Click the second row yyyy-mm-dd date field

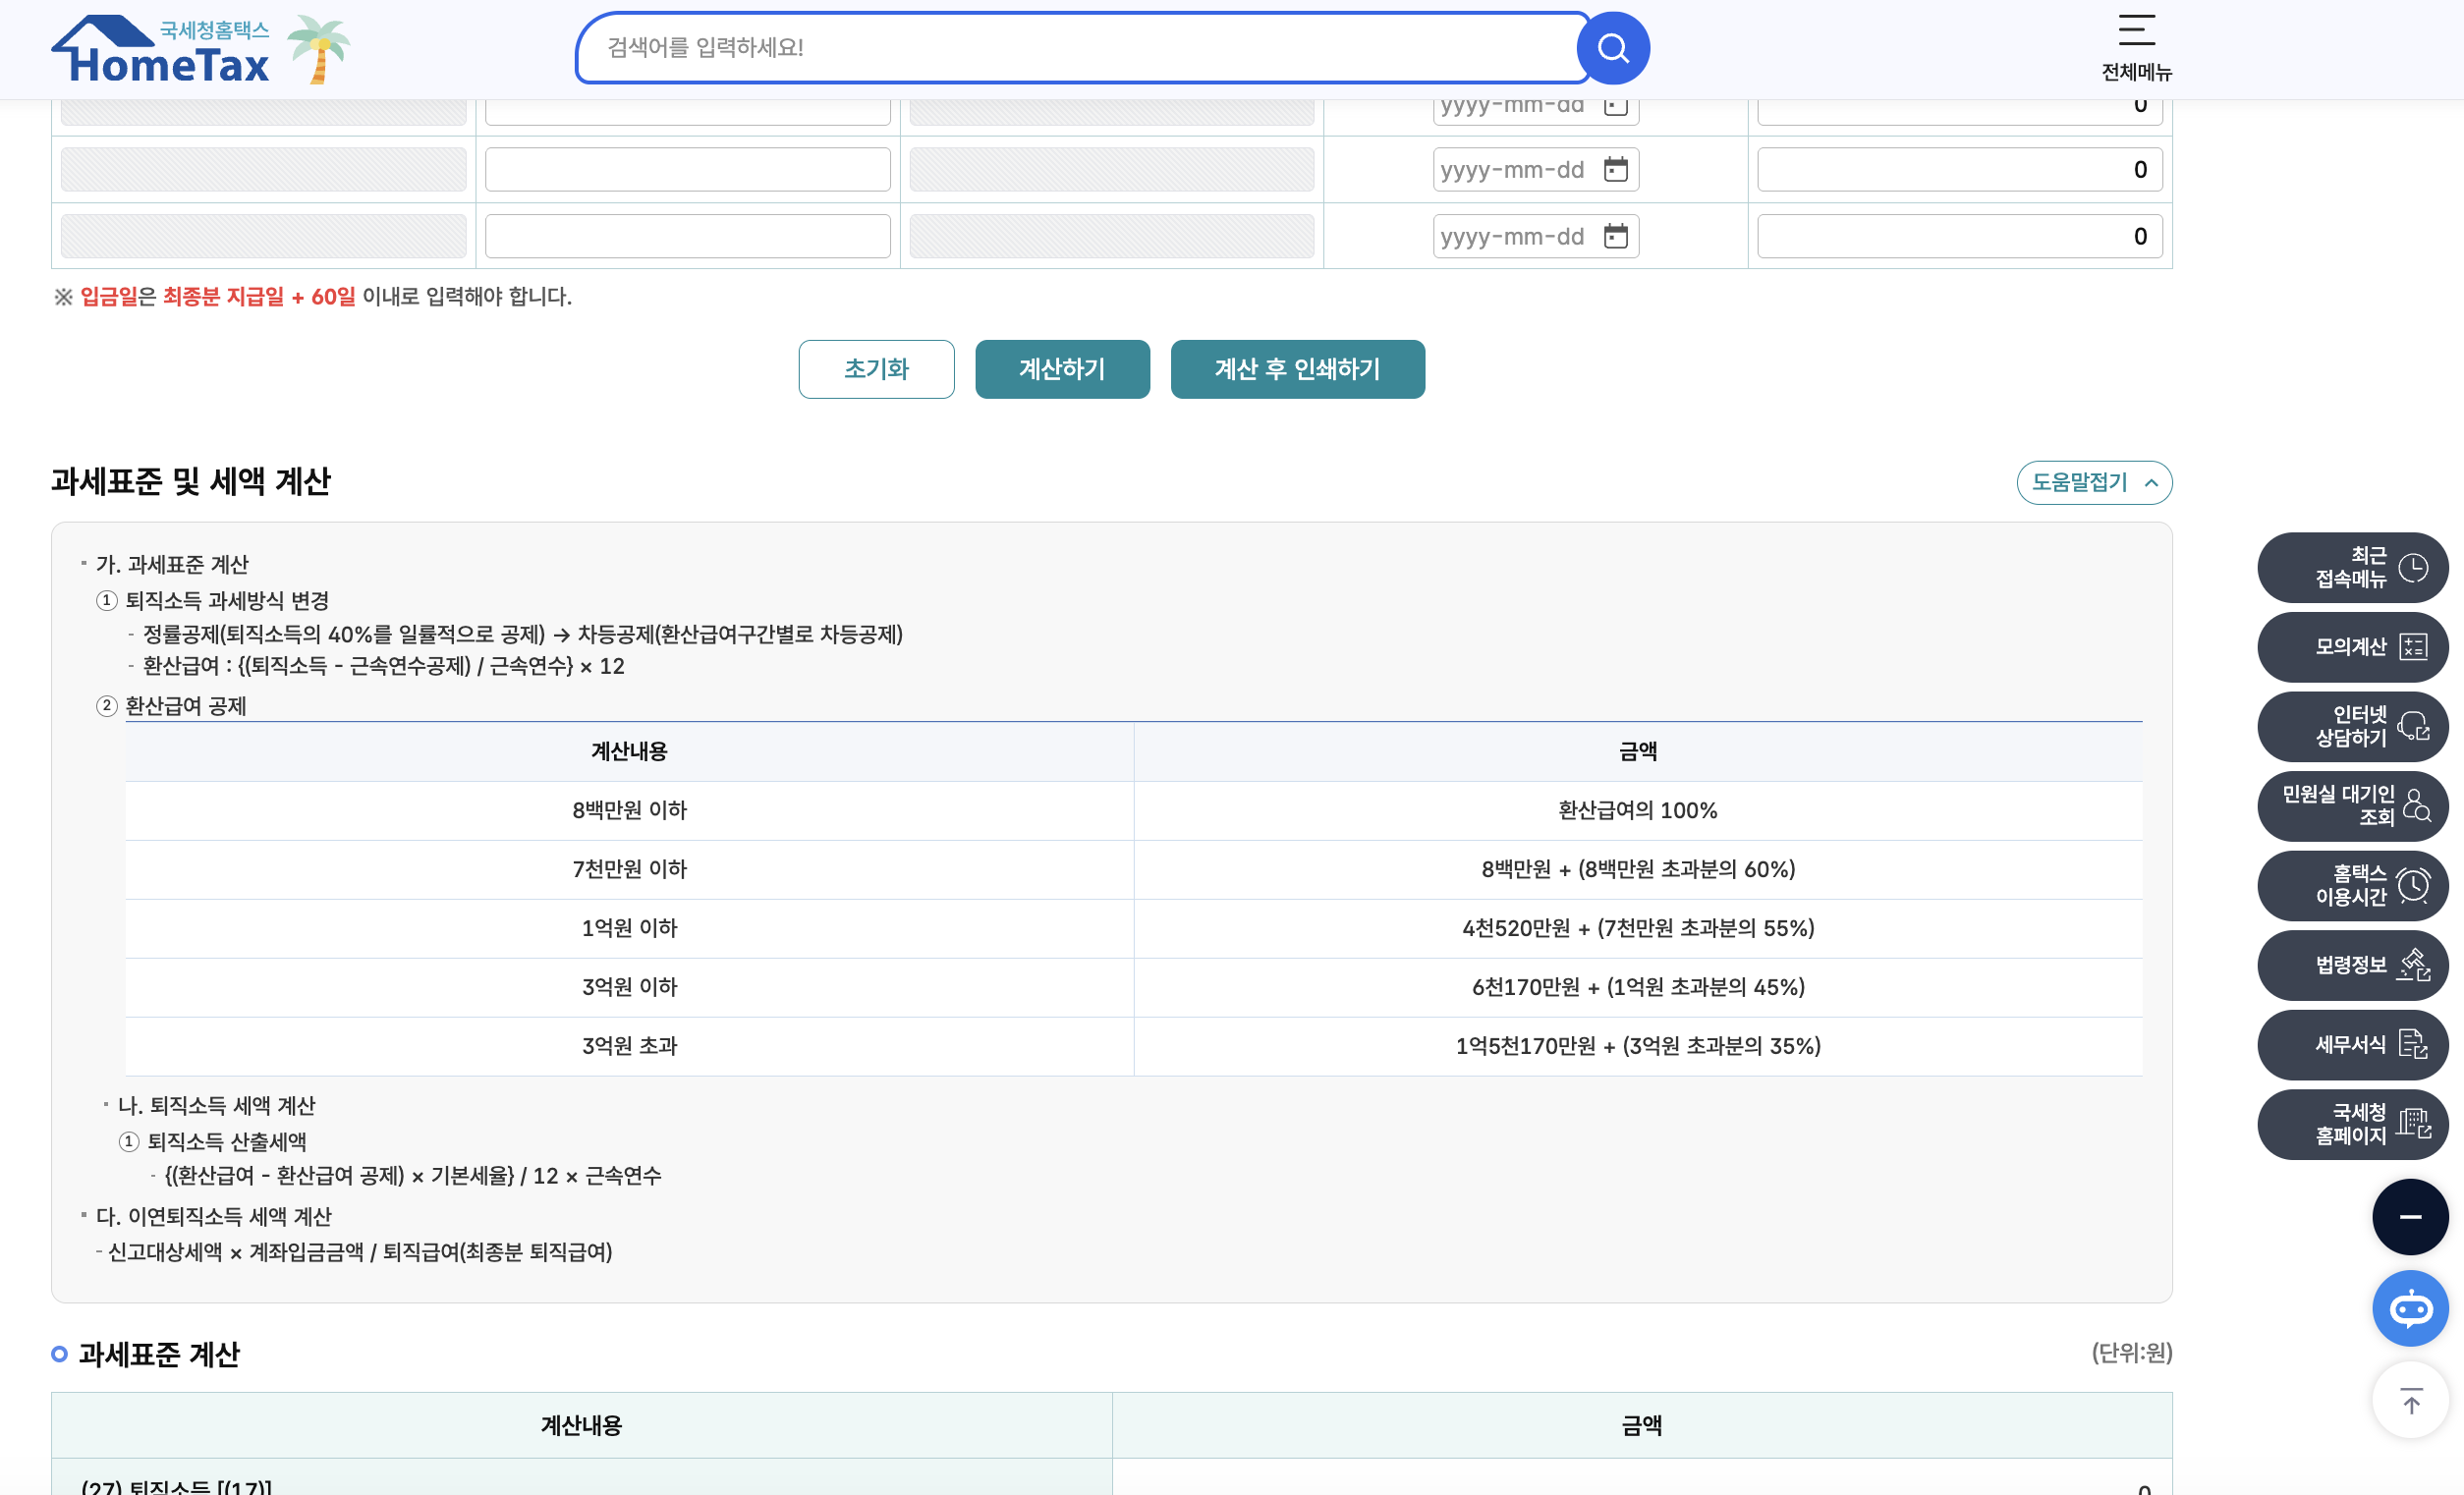(x=1535, y=169)
